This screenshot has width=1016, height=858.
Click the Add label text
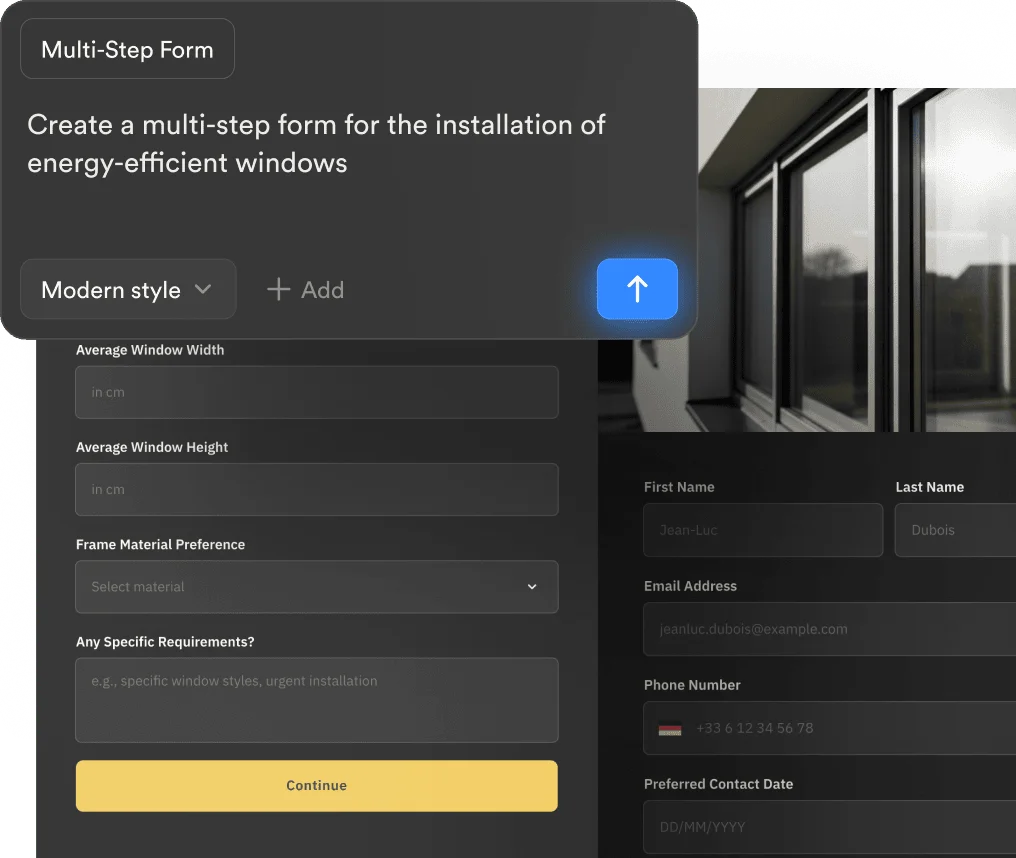pyautogui.click(x=322, y=290)
